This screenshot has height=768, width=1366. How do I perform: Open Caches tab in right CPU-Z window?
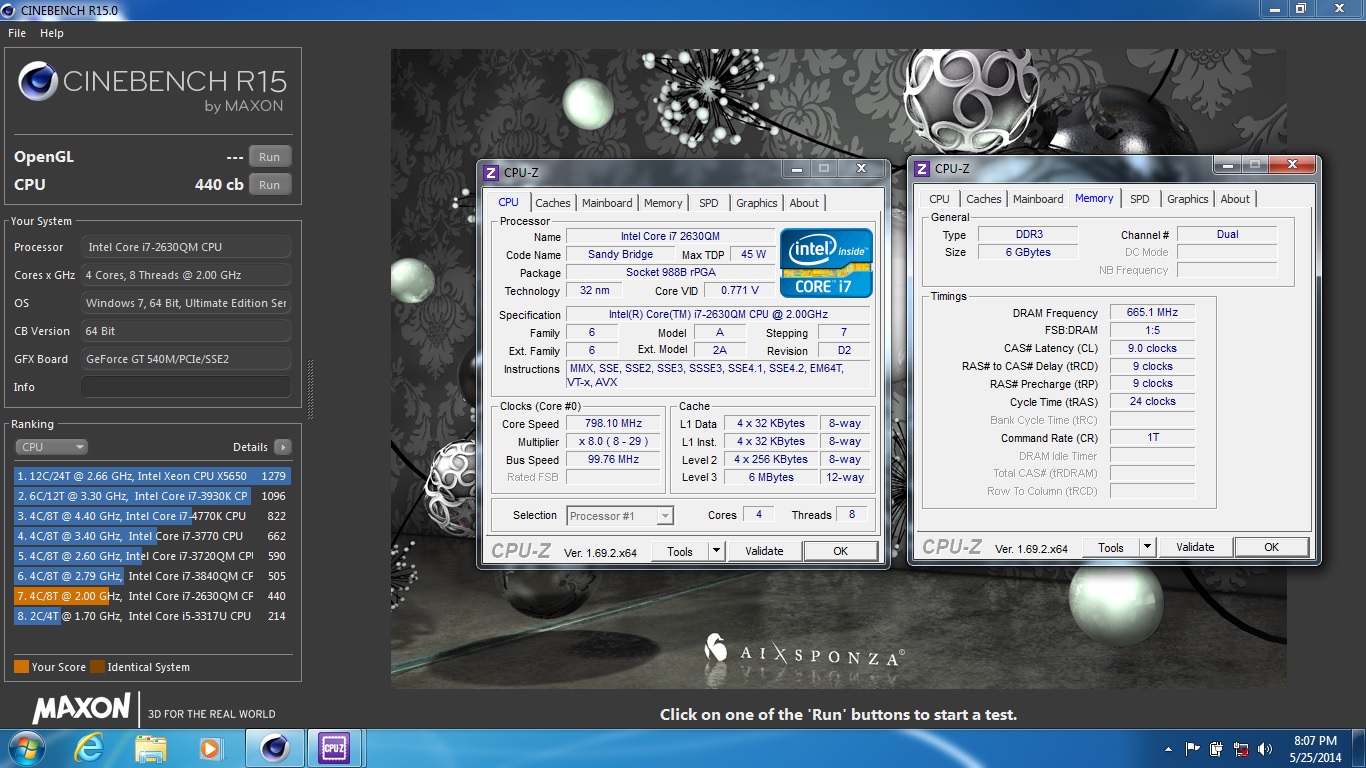pos(984,199)
